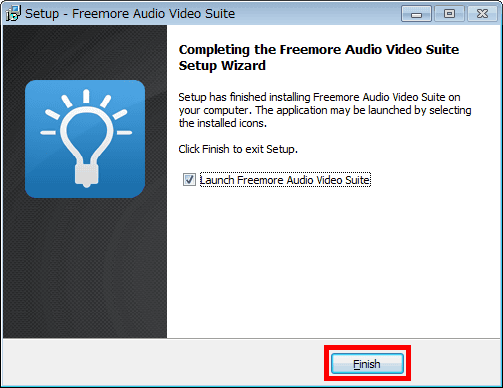The image size is (503, 388).
Task: Click the 'Setup has finished installing' paragraph
Action: click(x=325, y=110)
